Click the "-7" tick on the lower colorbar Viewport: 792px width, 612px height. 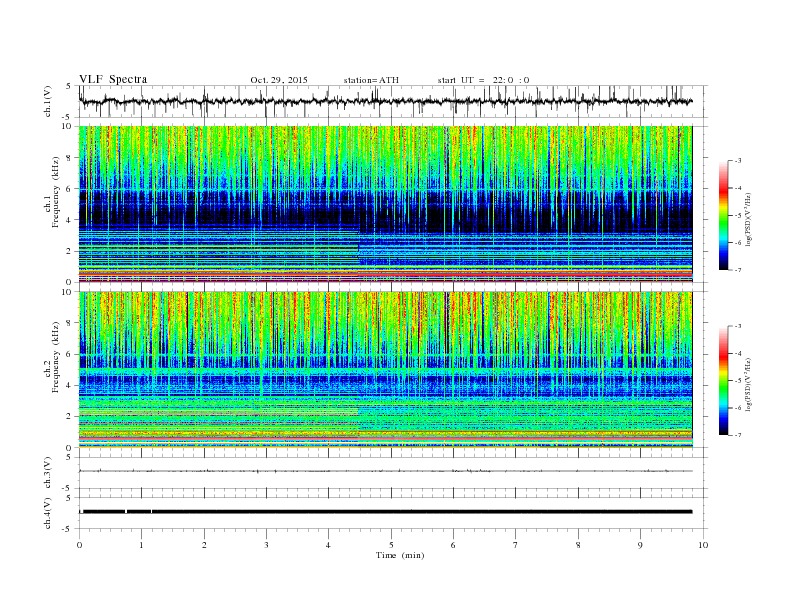737,435
